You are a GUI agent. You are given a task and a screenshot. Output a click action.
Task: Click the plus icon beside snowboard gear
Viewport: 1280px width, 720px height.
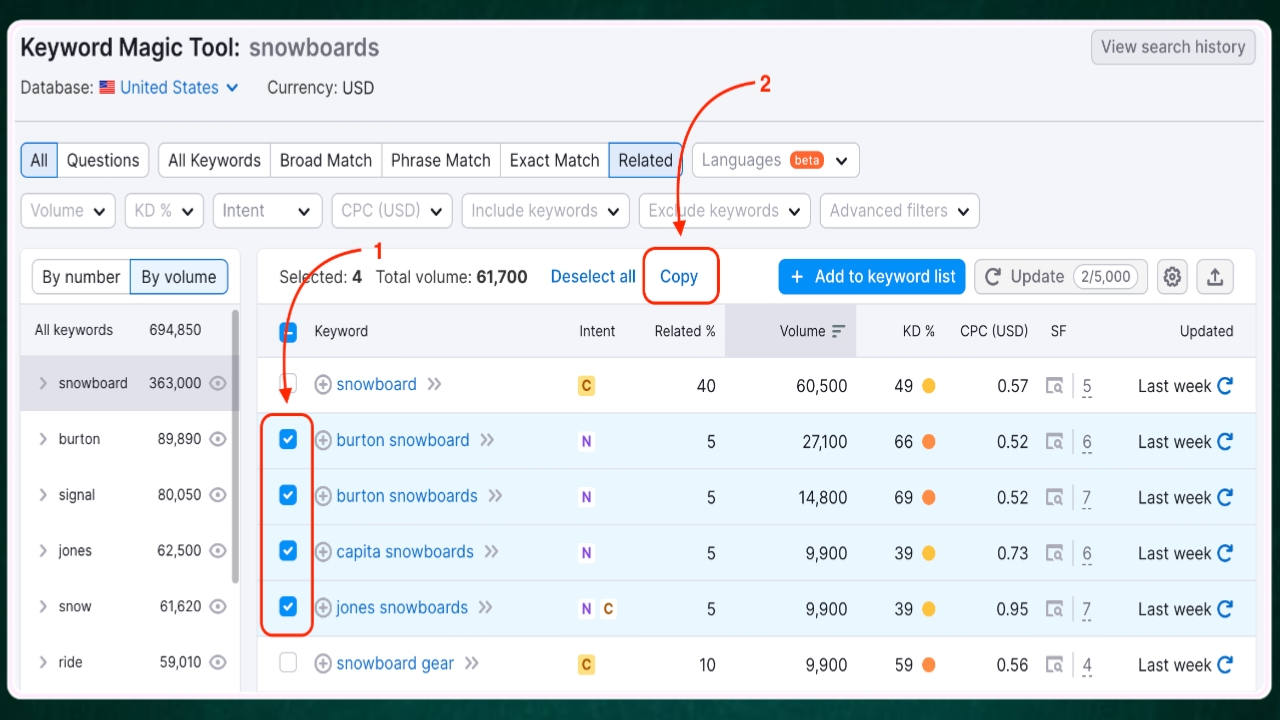pos(323,664)
